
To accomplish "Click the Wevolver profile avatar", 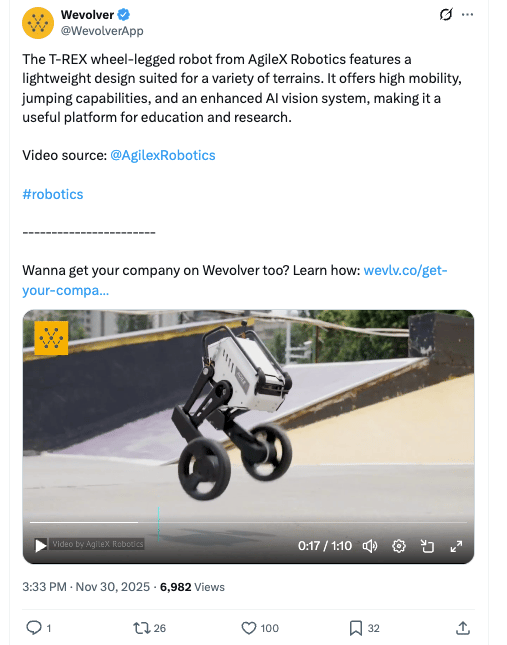I will pos(38,23).
